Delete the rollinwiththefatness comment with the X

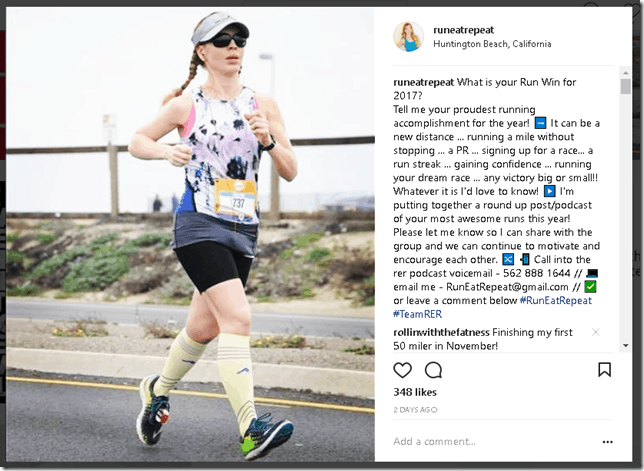point(596,332)
